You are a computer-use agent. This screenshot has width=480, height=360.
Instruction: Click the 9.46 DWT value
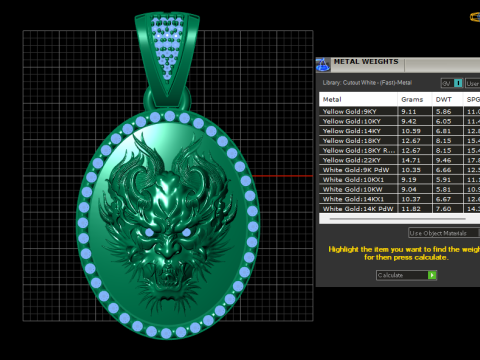click(444, 160)
